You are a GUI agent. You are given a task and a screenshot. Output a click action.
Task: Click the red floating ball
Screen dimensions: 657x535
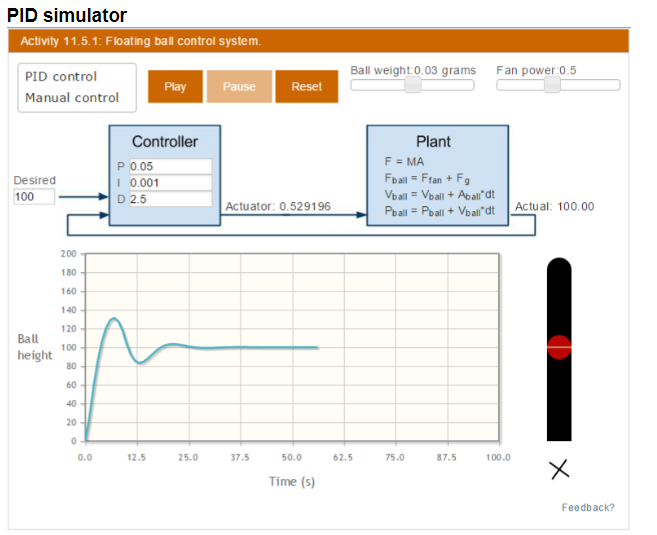(559, 347)
